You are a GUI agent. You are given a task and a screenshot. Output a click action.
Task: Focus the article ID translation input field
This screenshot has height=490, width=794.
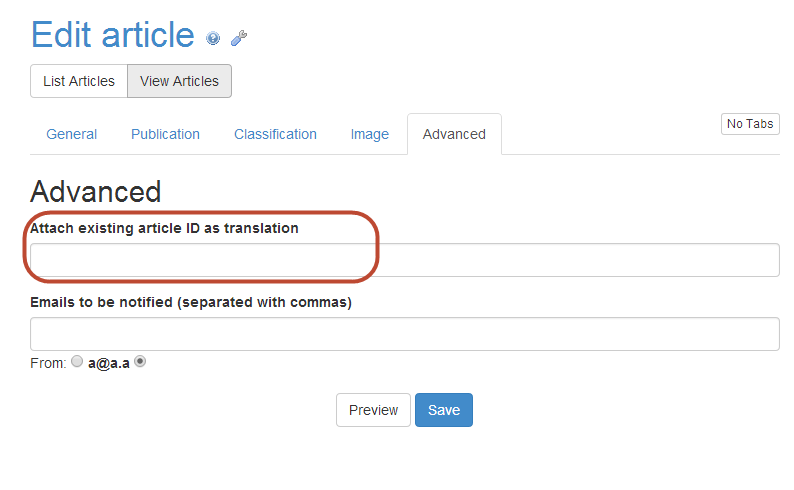404,260
